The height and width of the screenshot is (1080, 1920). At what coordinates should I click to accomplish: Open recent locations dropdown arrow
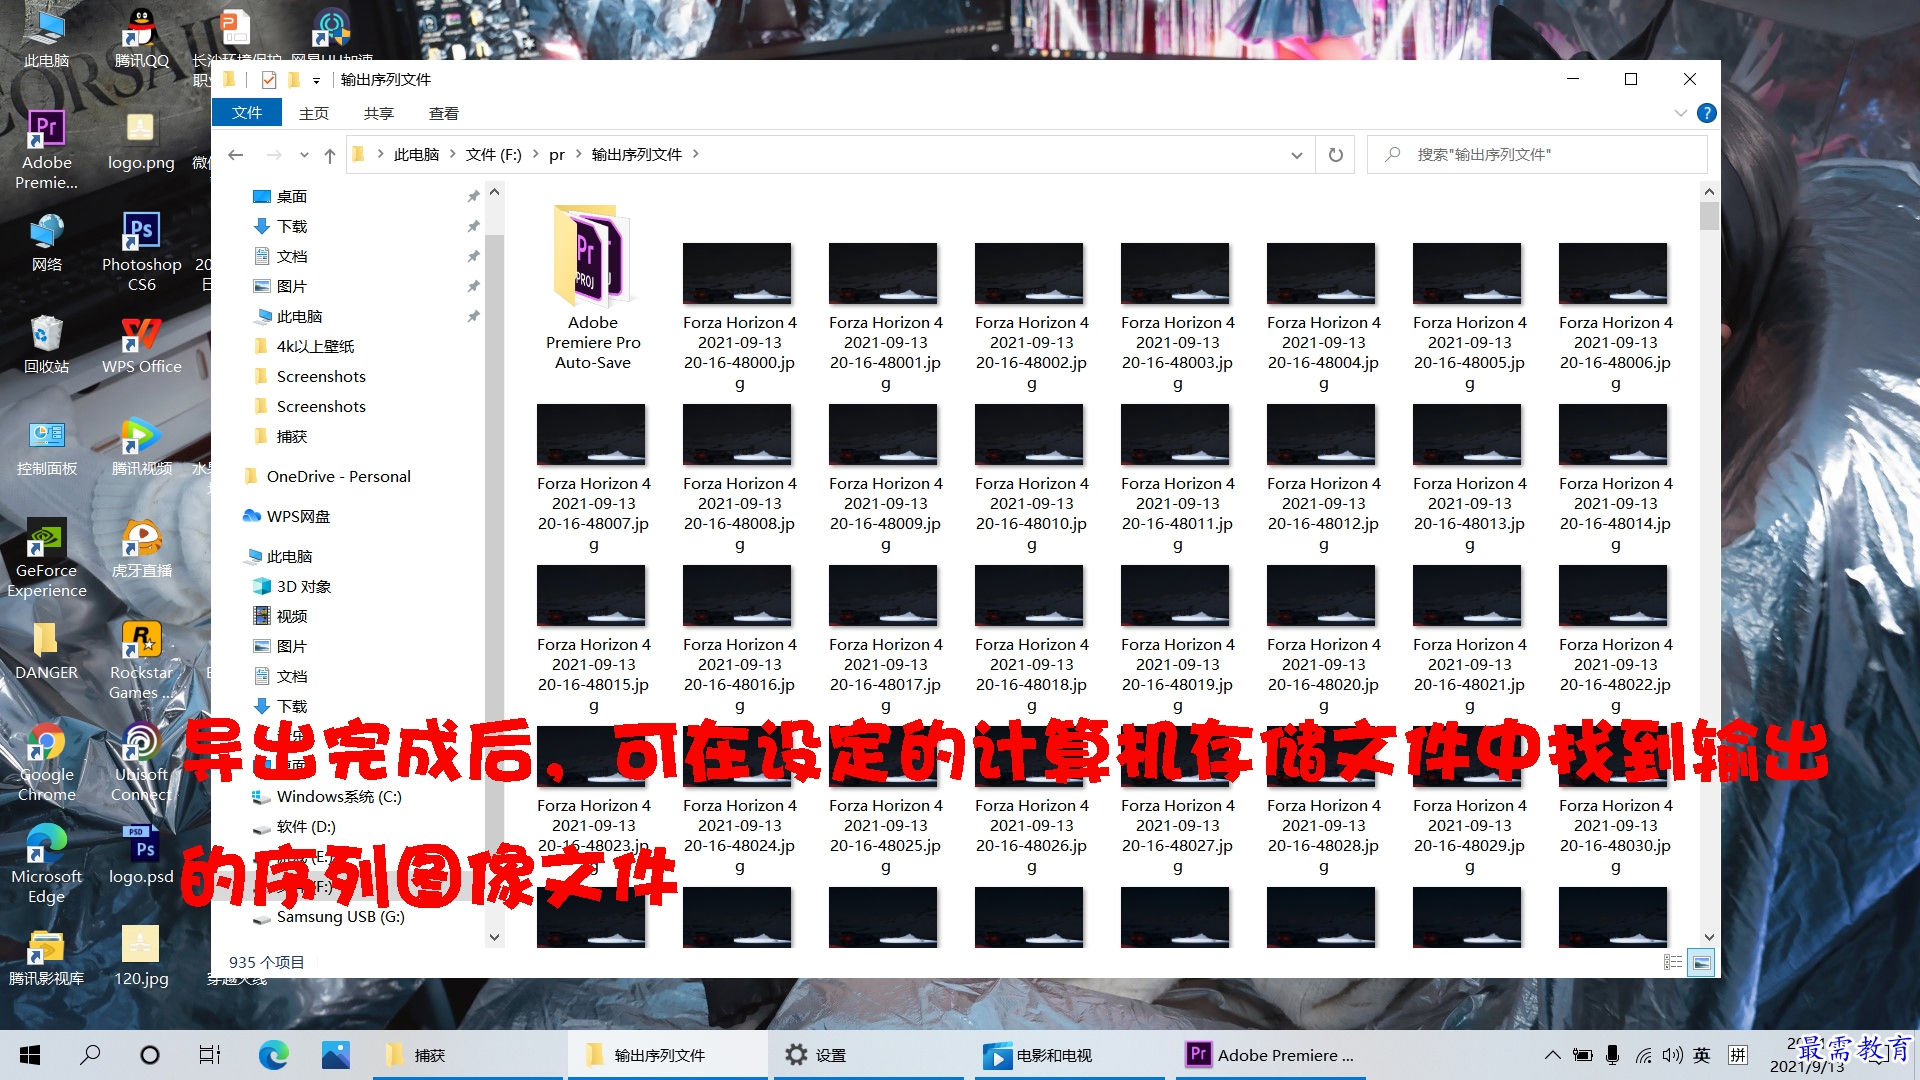point(304,155)
